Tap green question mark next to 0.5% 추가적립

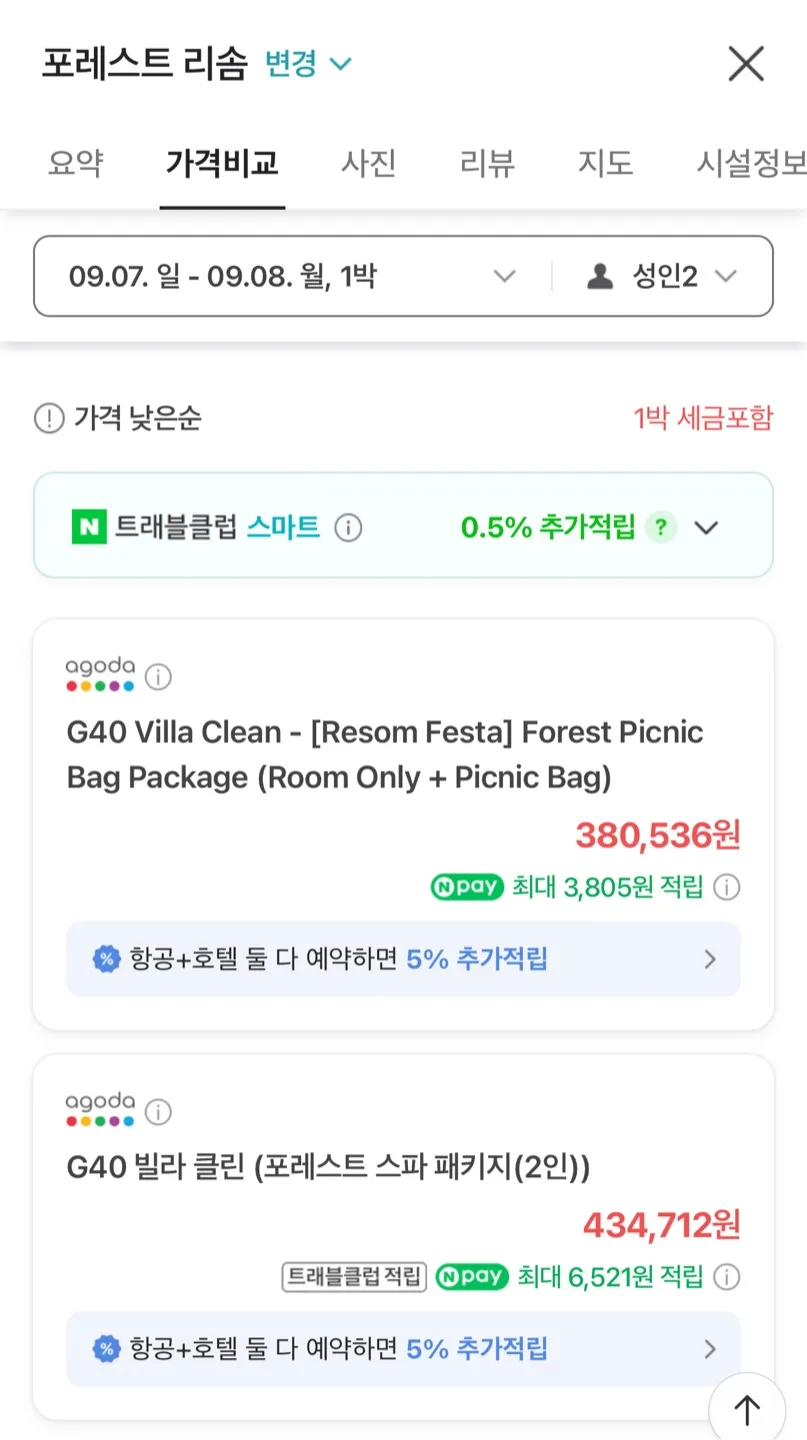(x=658, y=527)
